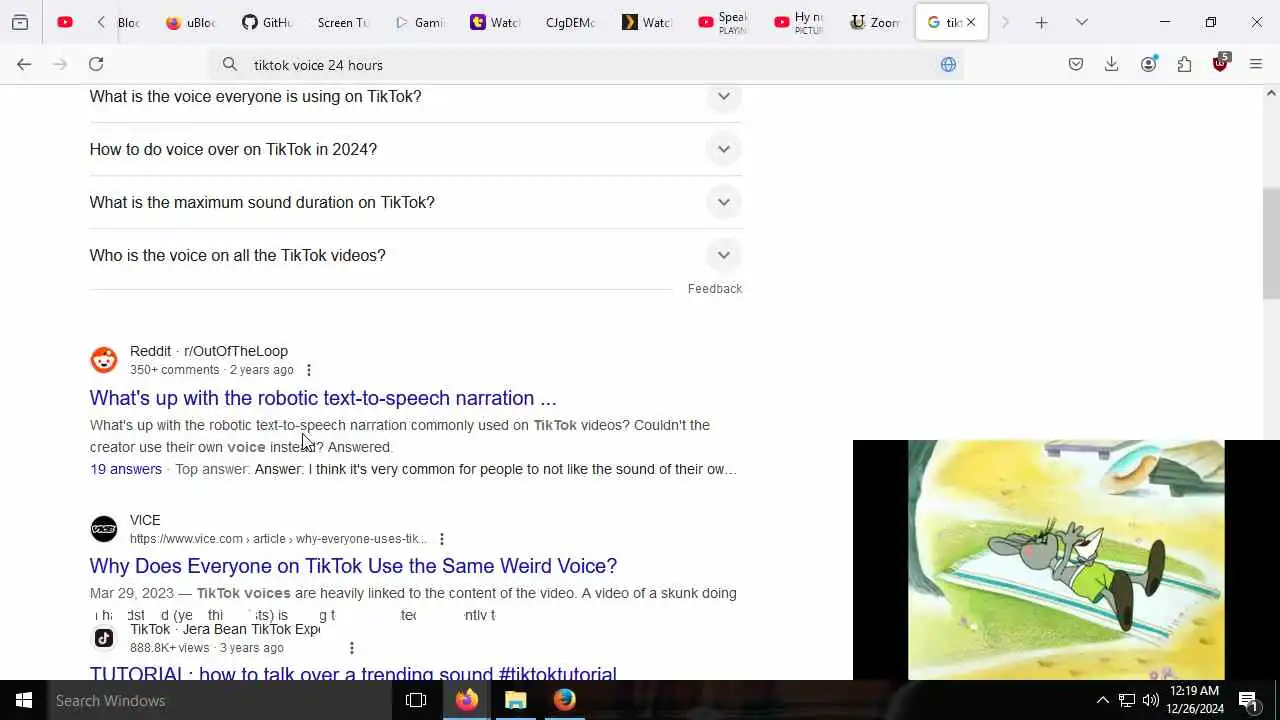The height and width of the screenshot is (720, 1280).
Task: Click the VICE favicon in search result
Action: tap(104, 529)
